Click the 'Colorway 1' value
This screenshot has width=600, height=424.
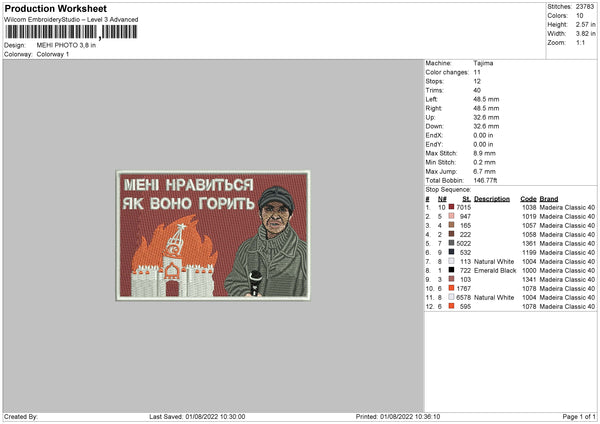pos(53,54)
